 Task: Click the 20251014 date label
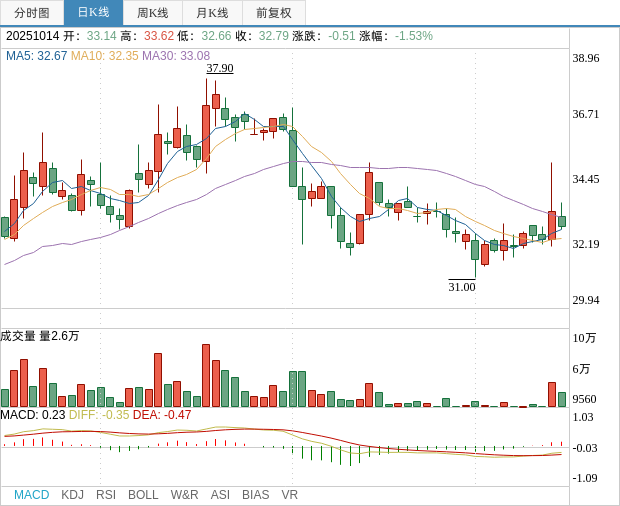(x=32, y=36)
